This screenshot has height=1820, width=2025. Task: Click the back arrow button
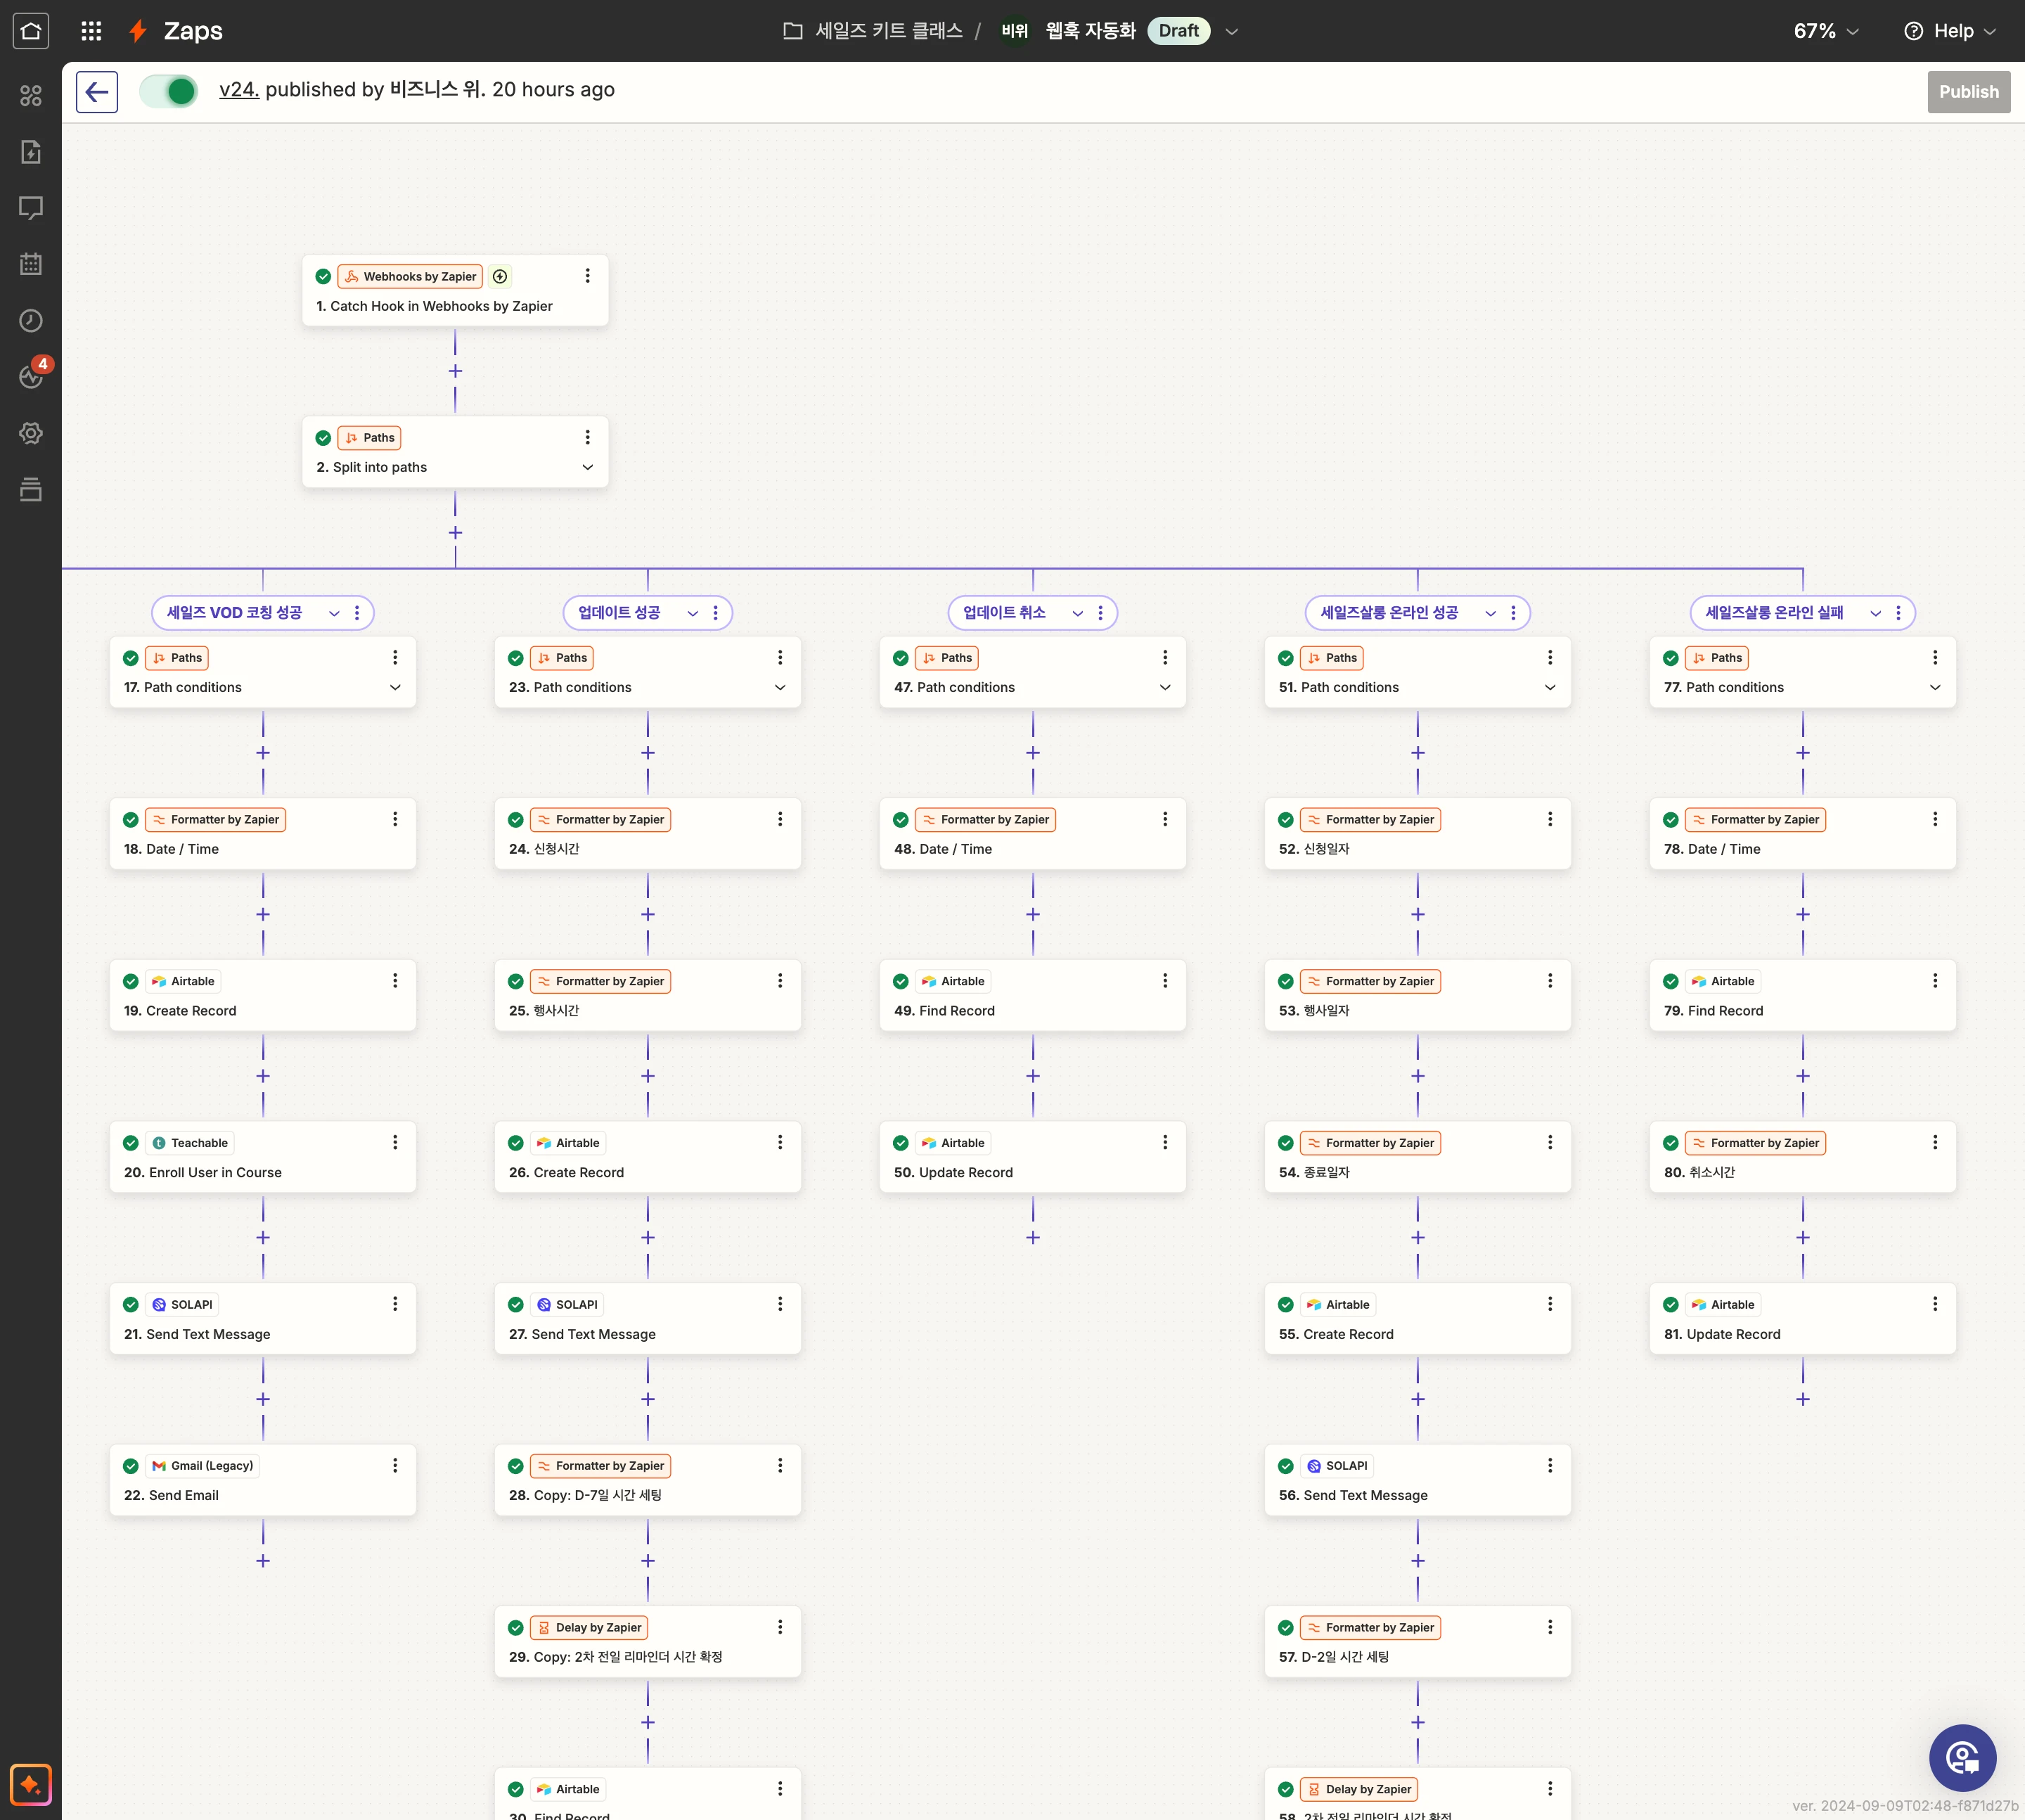[97, 92]
